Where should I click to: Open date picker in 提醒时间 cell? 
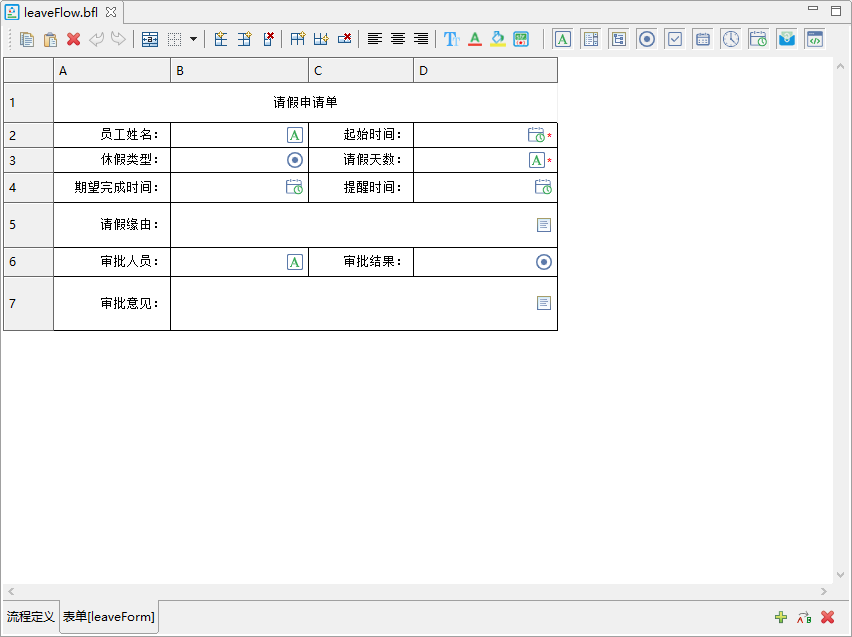point(543,187)
